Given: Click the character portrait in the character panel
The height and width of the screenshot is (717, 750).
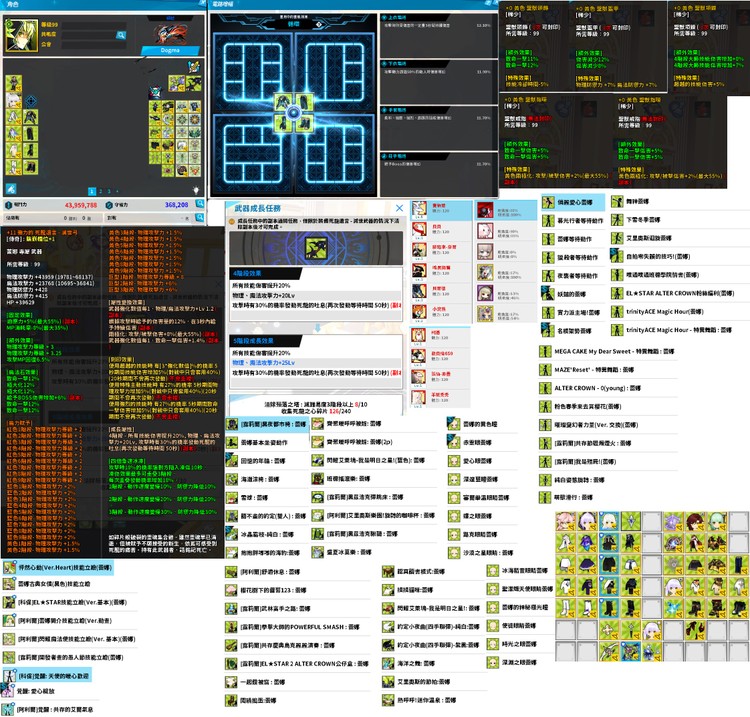Looking at the screenshot, I should pyautogui.click(x=20, y=34).
